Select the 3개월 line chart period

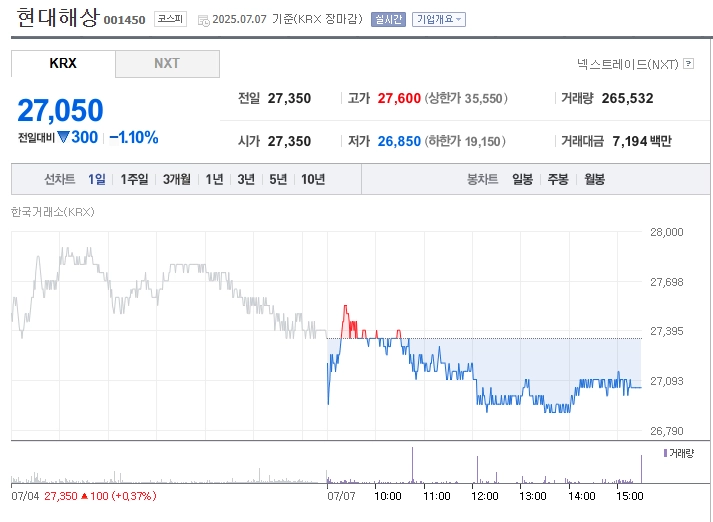176,179
